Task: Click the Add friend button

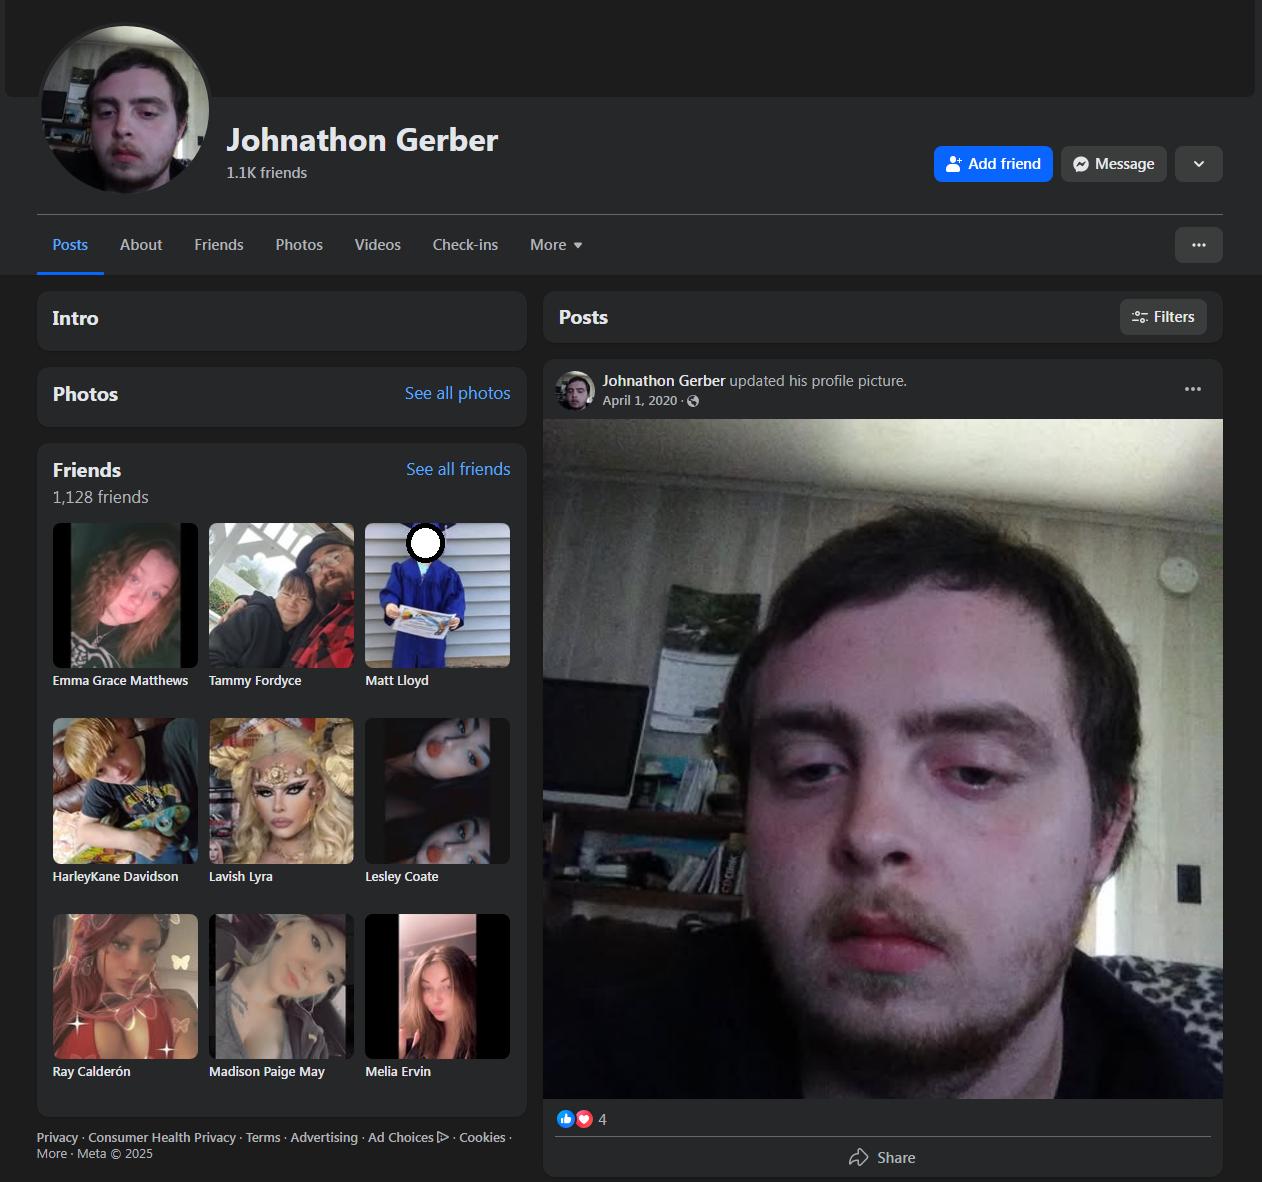Action: tap(993, 164)
